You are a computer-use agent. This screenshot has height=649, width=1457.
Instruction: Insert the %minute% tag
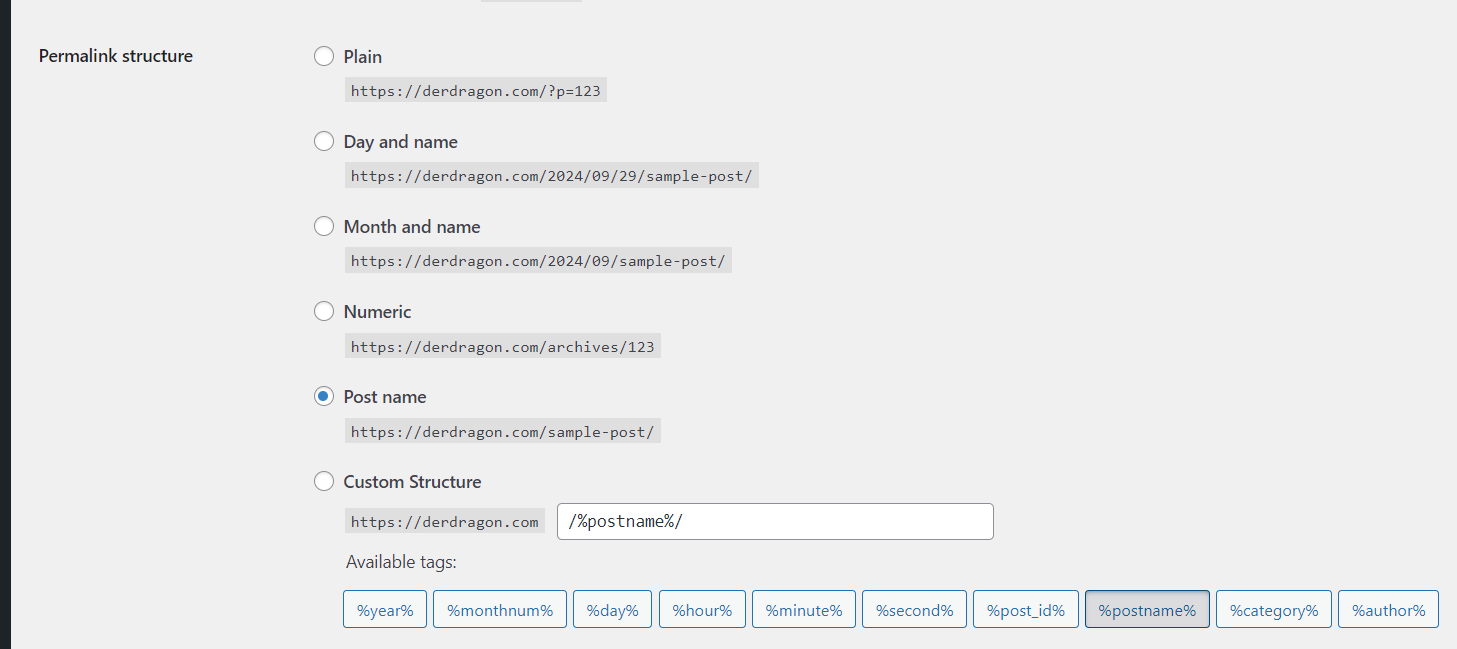point(804,610)
